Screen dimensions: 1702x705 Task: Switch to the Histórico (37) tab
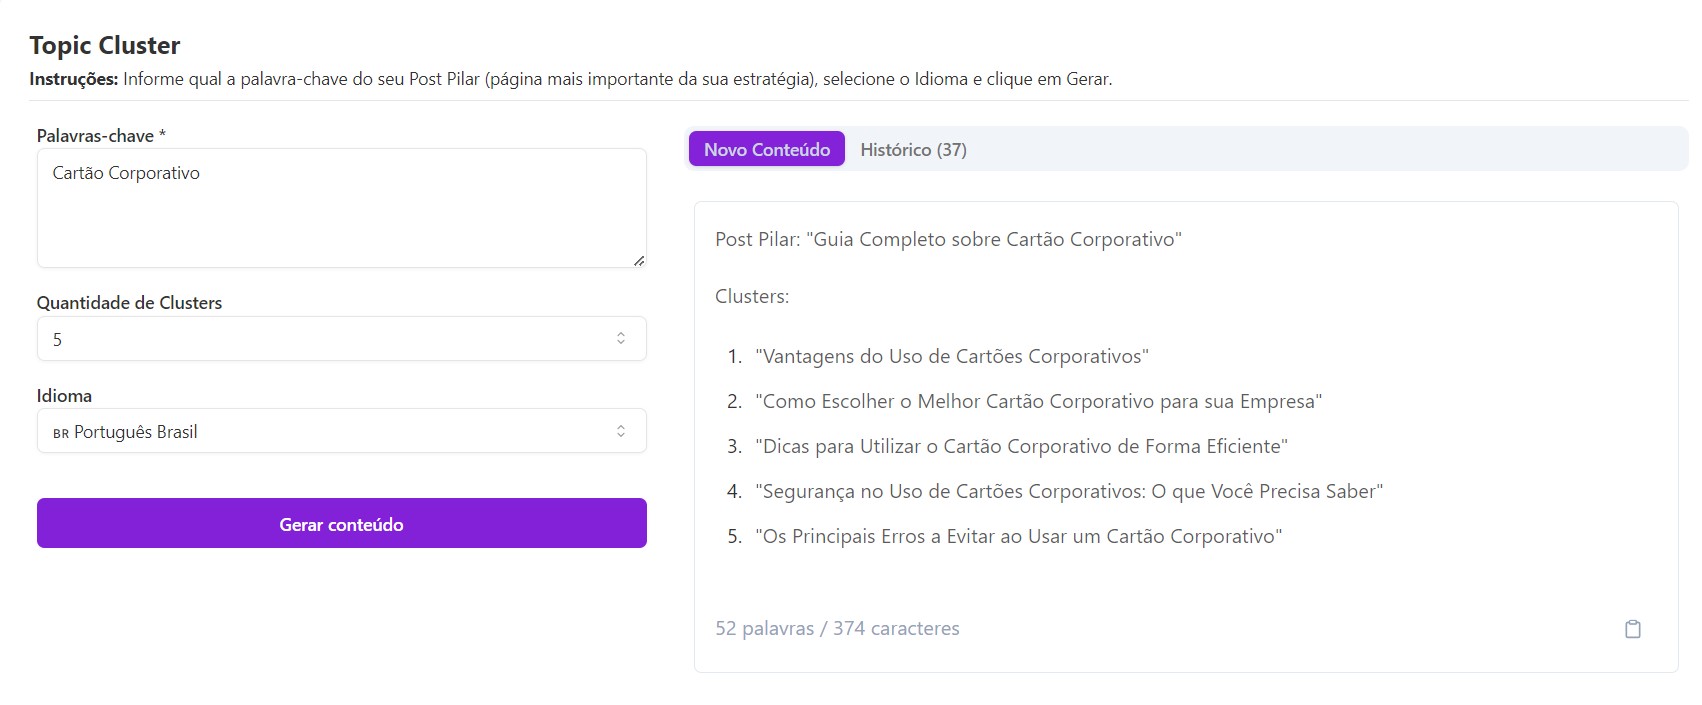click(x=913, y=149)
